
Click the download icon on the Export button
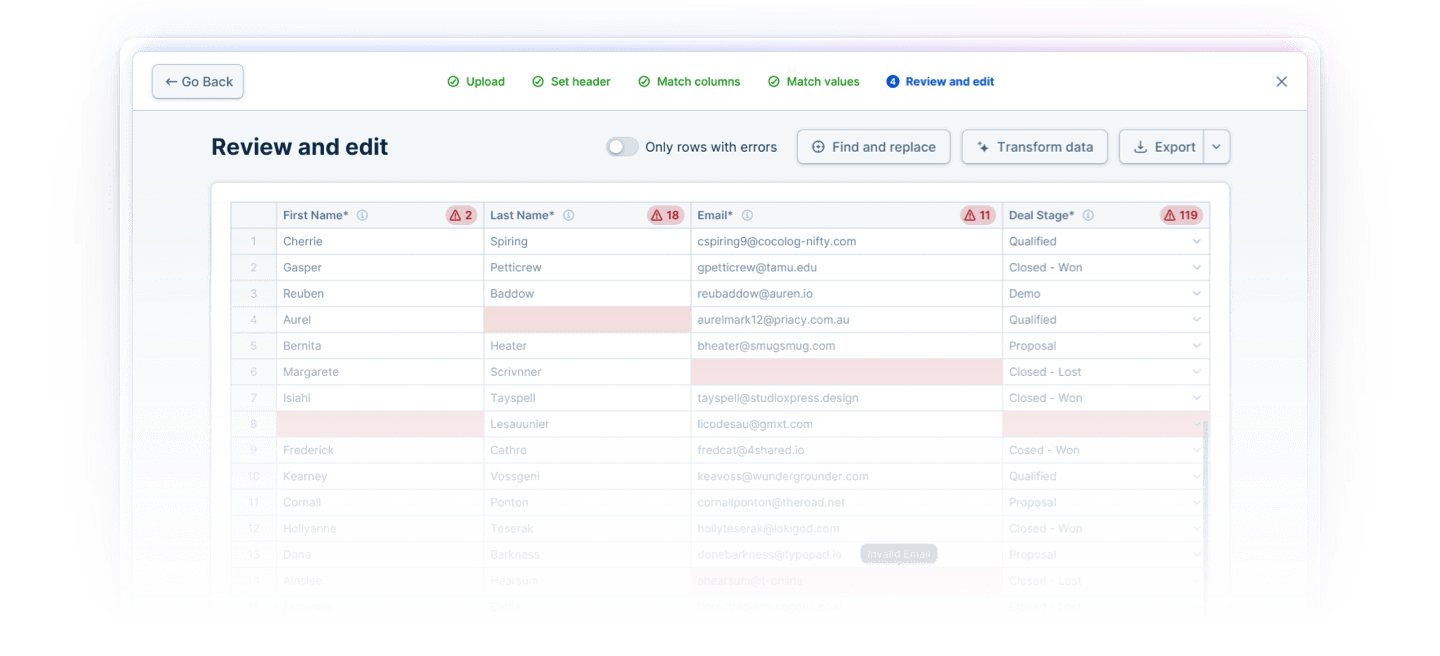coord(1141,146)
